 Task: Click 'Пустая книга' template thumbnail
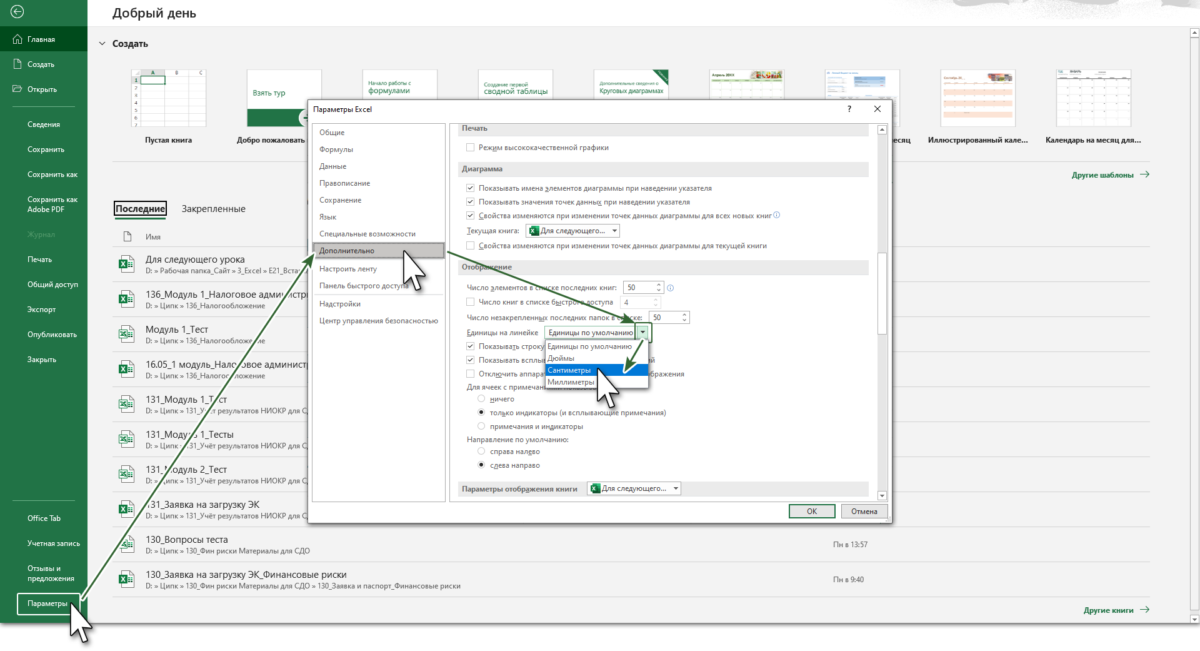pos(168,99)
